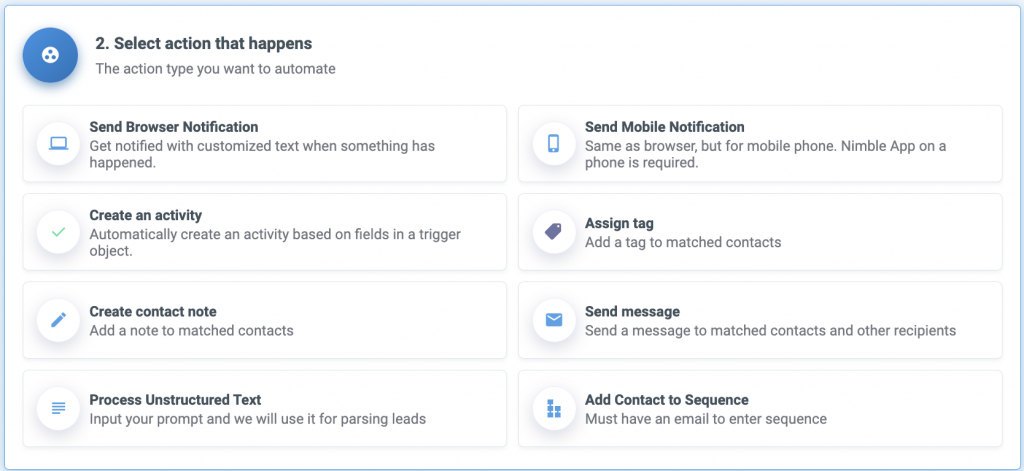Click the mobile phone icon
The width and height of the screenshot is (1024, 471).
coord(554,143)
